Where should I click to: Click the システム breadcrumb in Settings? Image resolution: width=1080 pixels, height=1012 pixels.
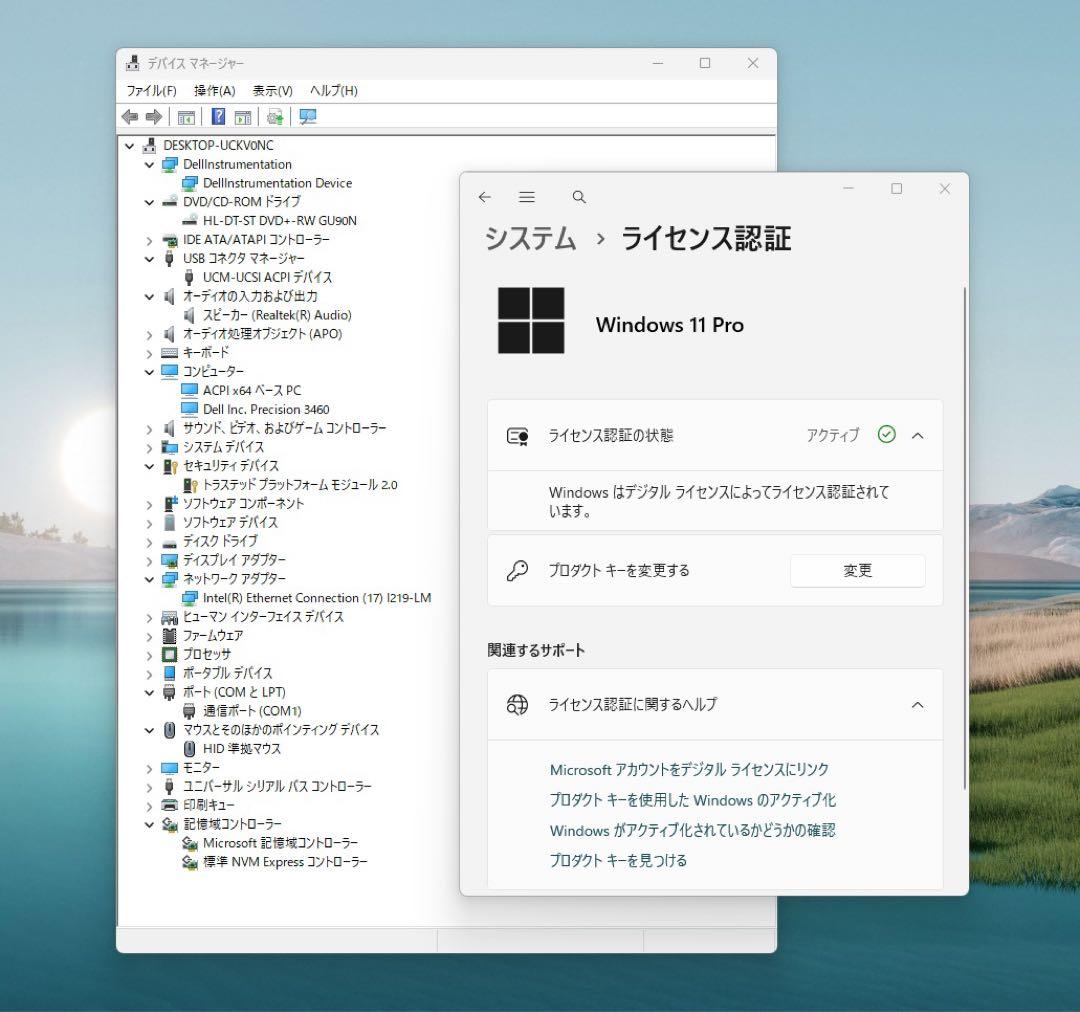coord(530,239)
